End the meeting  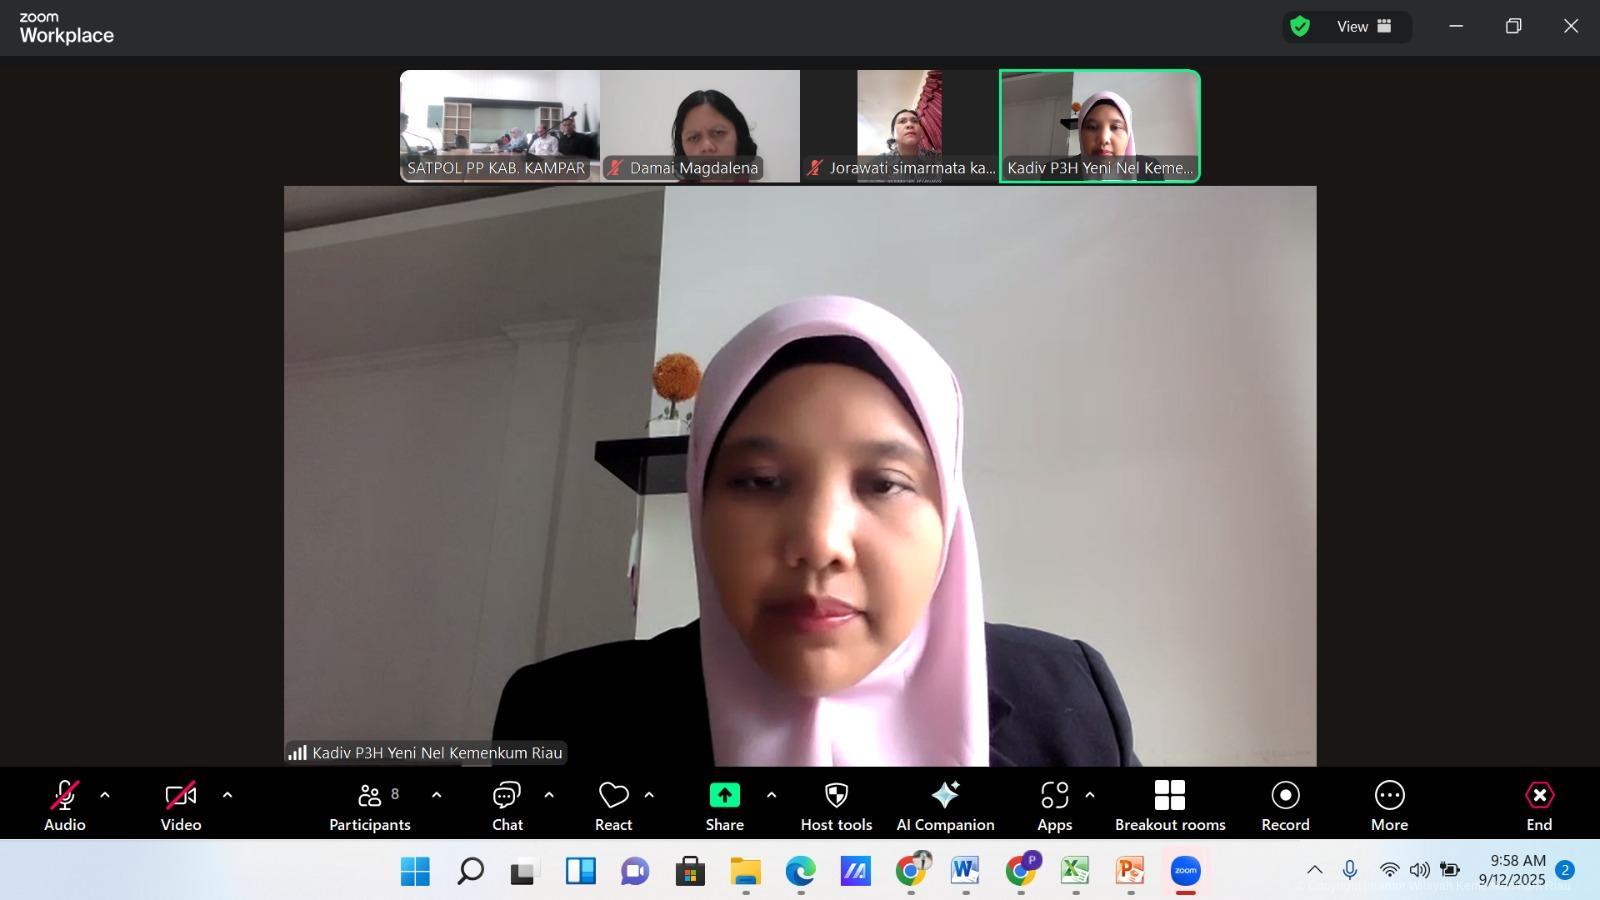[1539, 805]
